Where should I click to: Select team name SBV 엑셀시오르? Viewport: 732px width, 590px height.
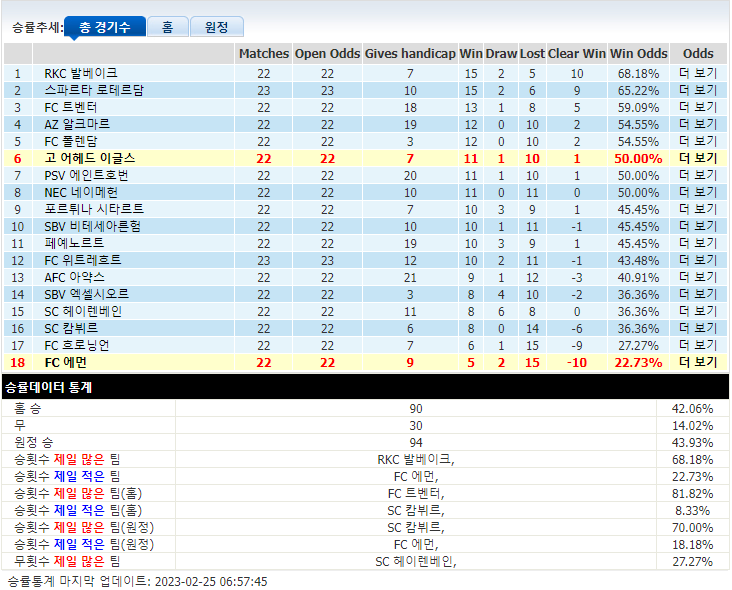click(x=86, y=294)
